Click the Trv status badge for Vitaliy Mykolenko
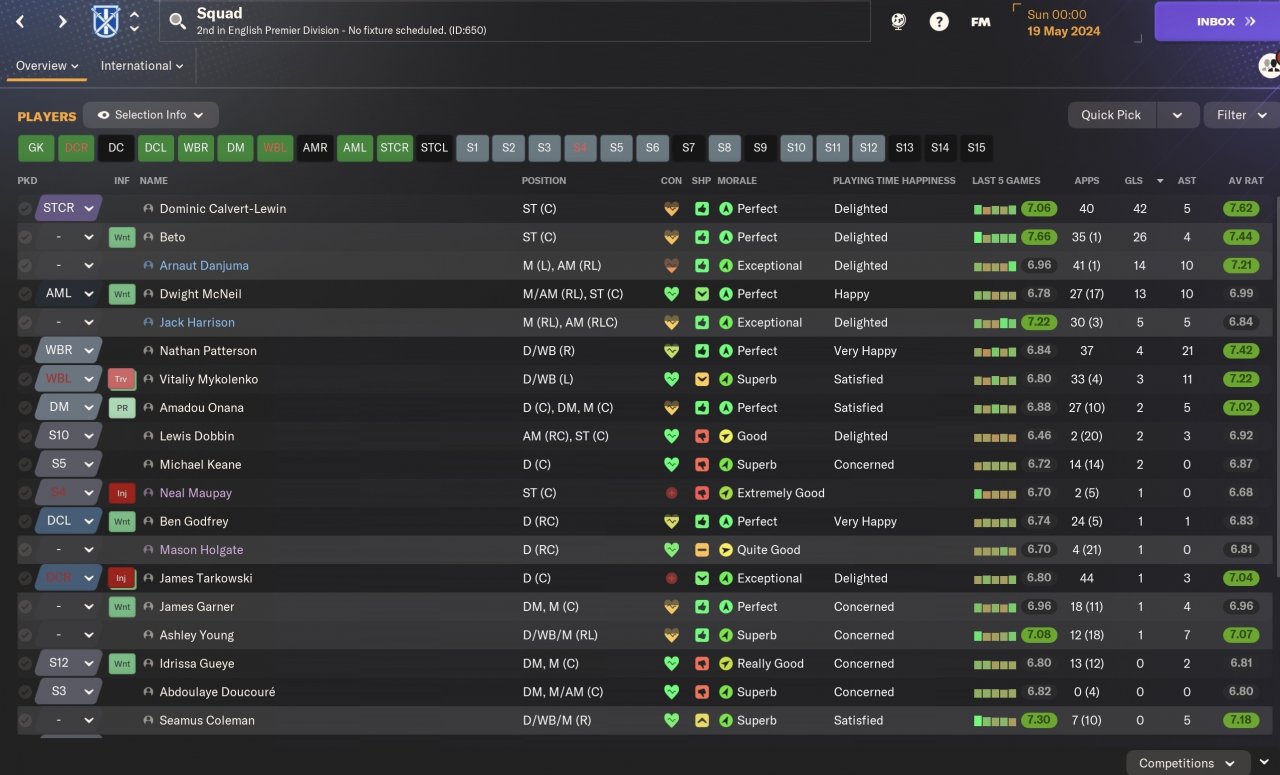 [122, 379]
